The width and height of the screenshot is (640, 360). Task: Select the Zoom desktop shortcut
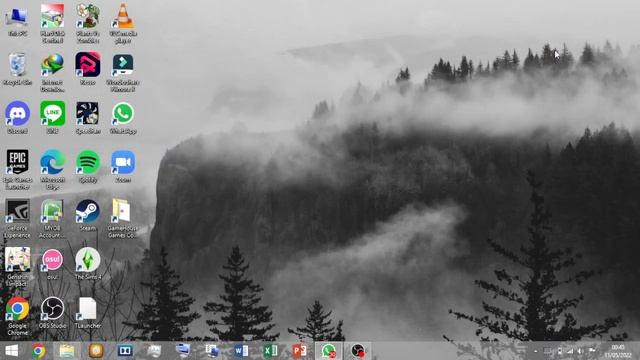coord(123,167)
